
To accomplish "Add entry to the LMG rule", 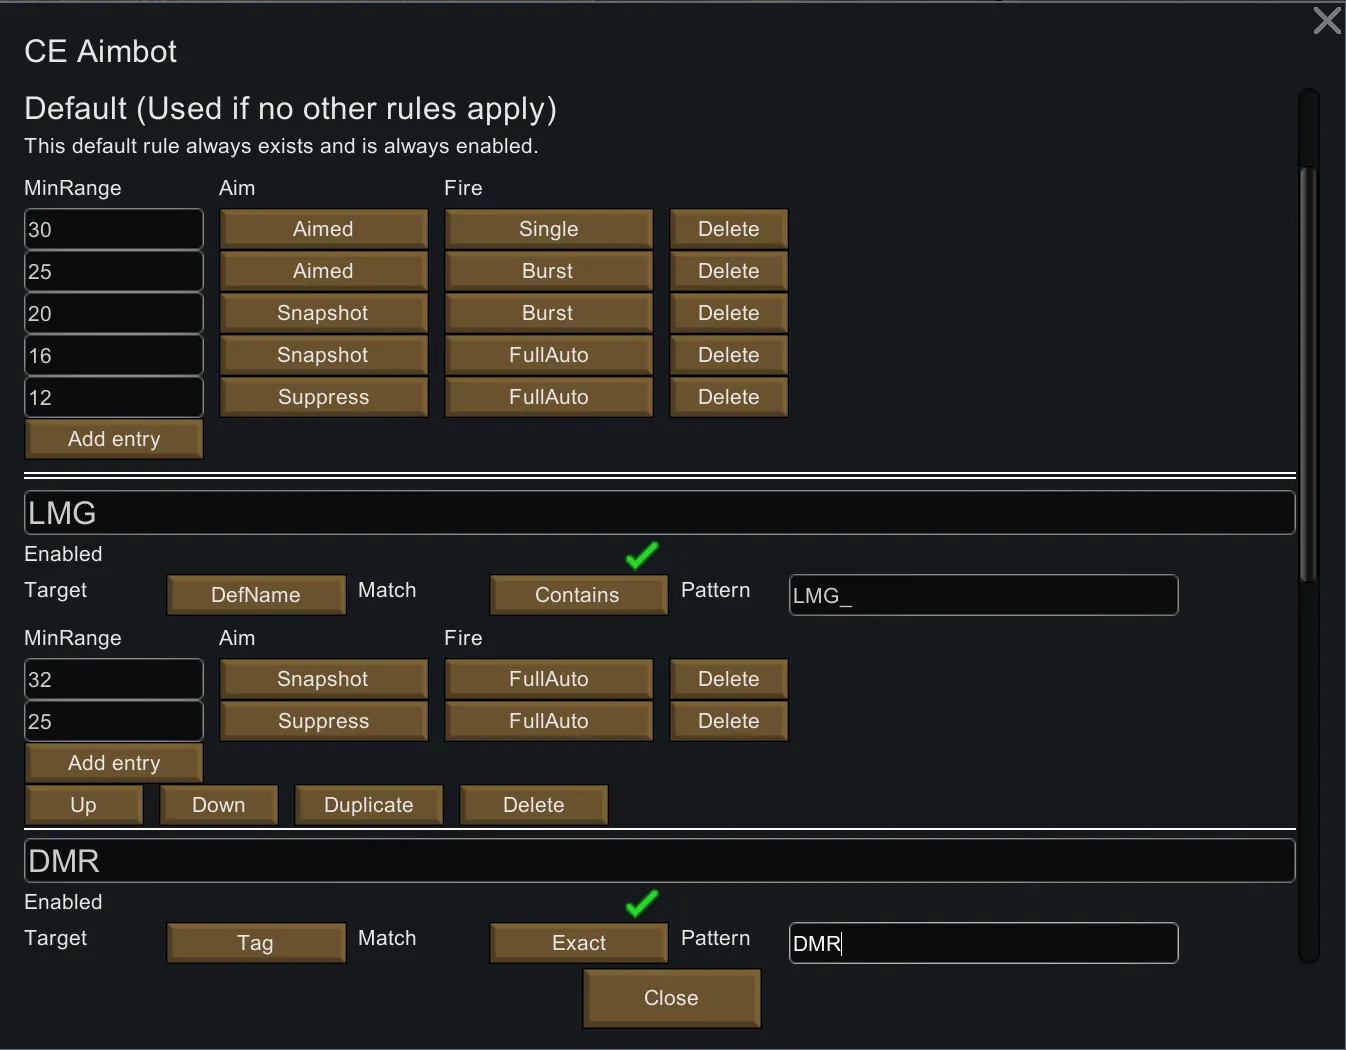I will click(x=114, y=763).
